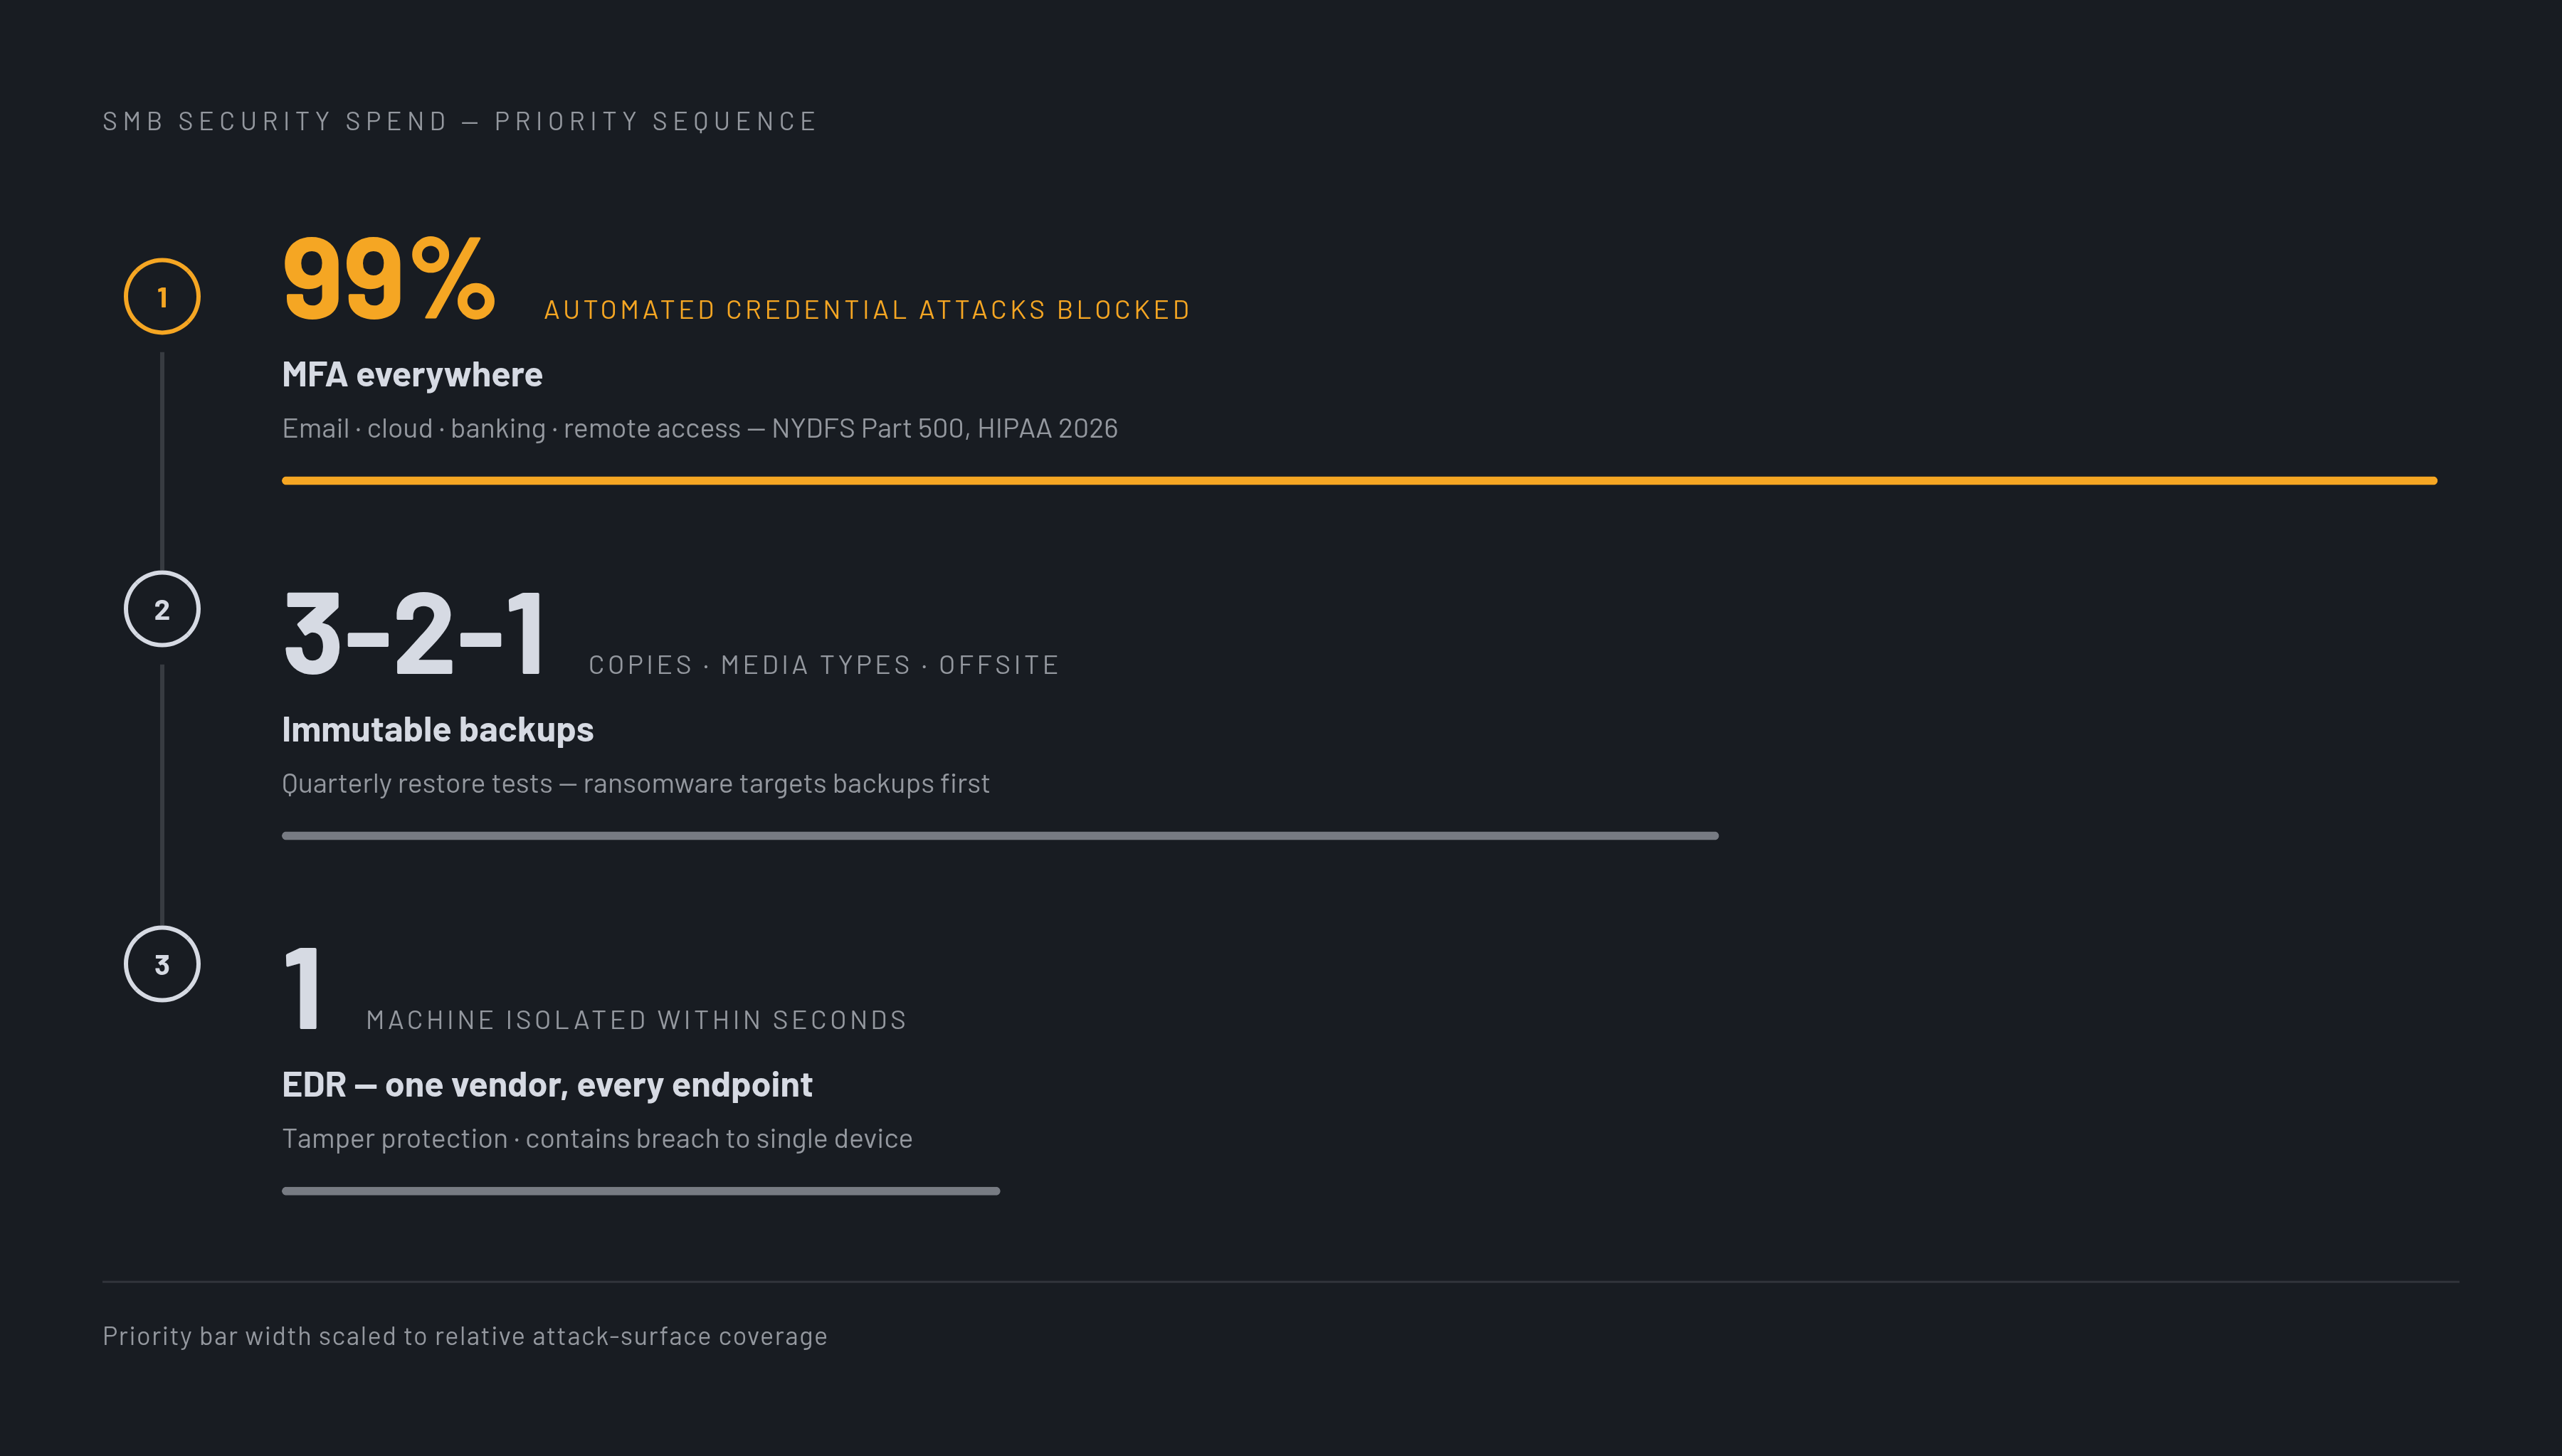The width and height of the screenshot is (2562, 1456).
Task: Click the Tamper protection description text
Action: coord(597,1138)
